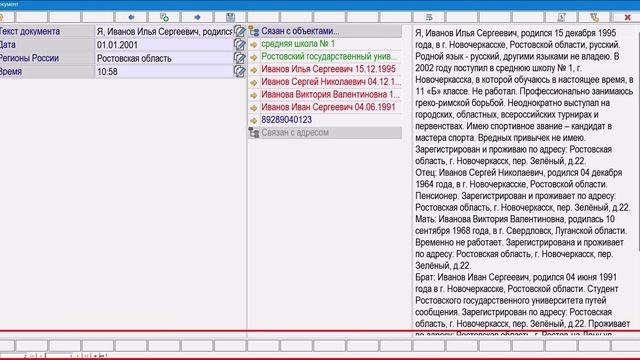Click the phone handset toolbar icon

(595, 17)
